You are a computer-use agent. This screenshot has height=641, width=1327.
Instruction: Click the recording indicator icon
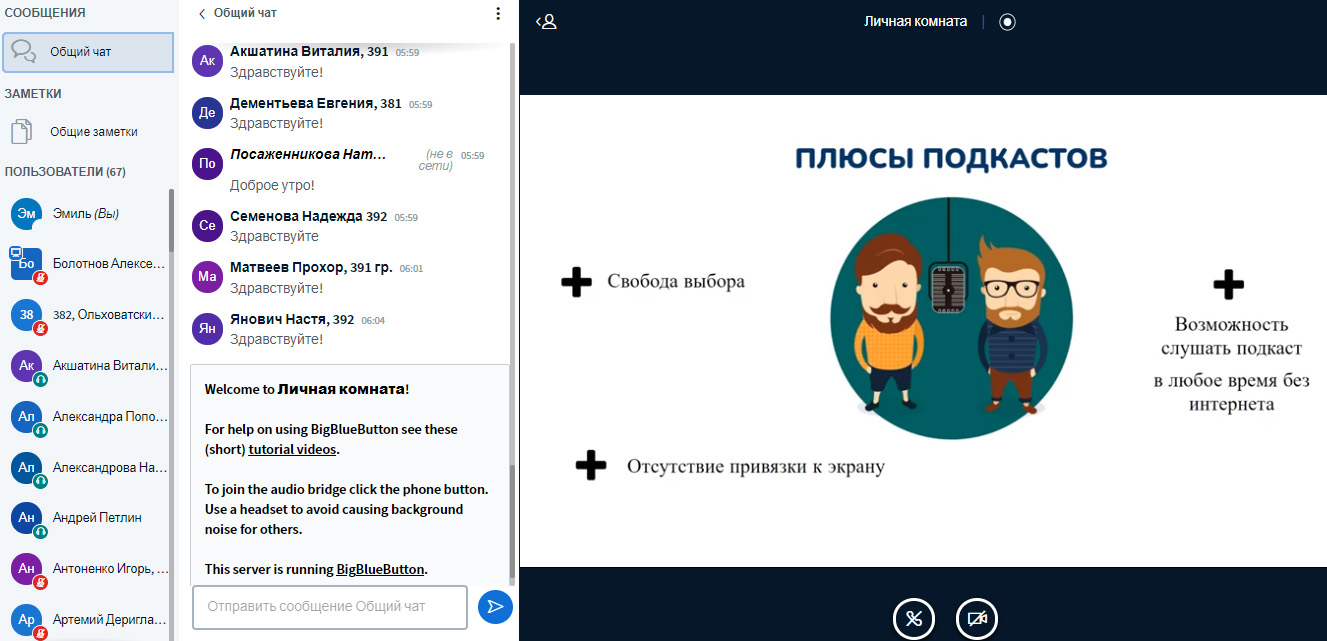1007,21
